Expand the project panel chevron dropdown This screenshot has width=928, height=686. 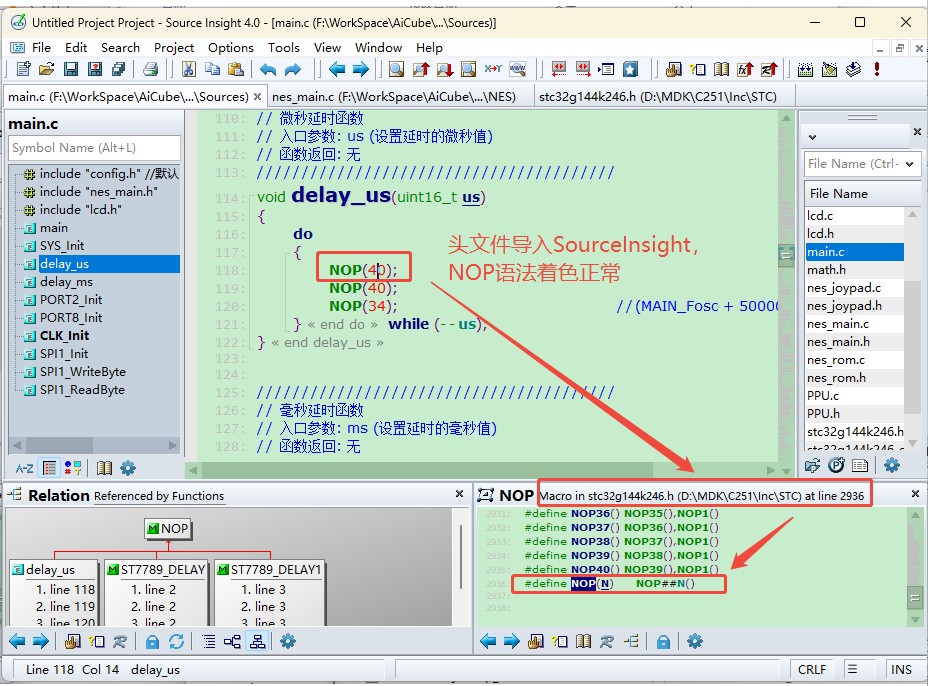[x=813, y=137]
